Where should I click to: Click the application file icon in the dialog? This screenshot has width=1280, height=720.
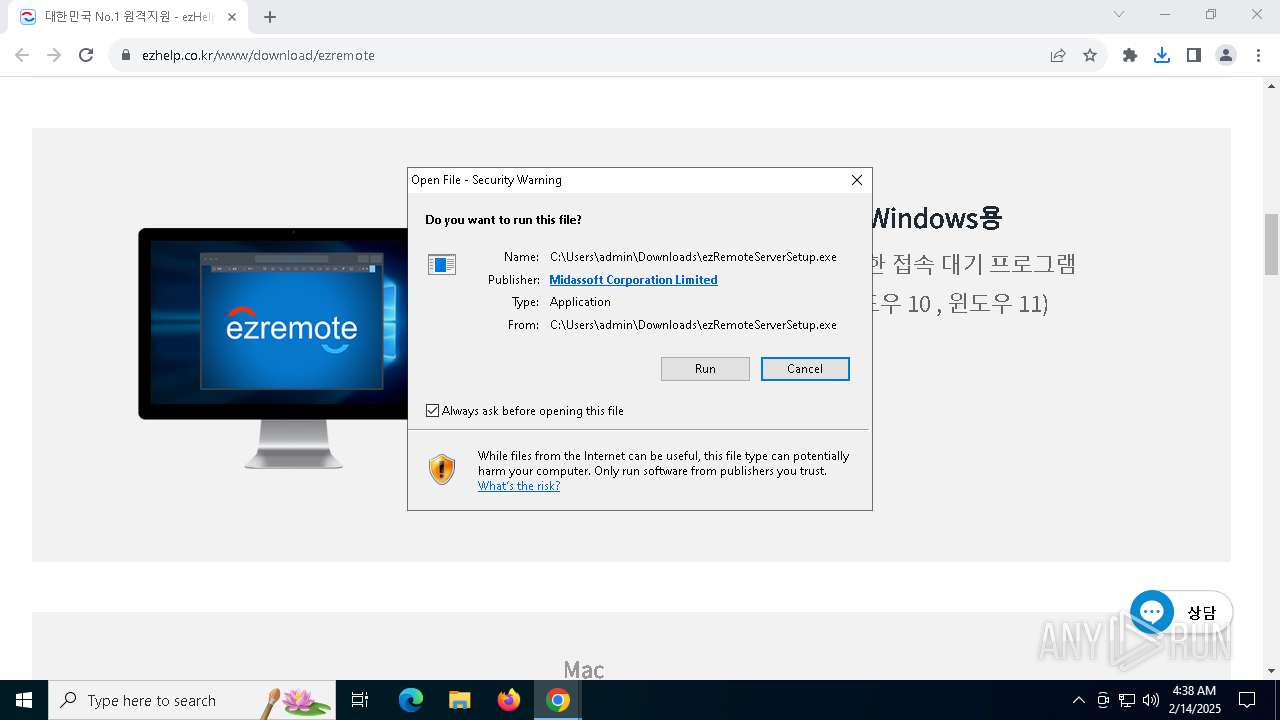pos(442,264)
